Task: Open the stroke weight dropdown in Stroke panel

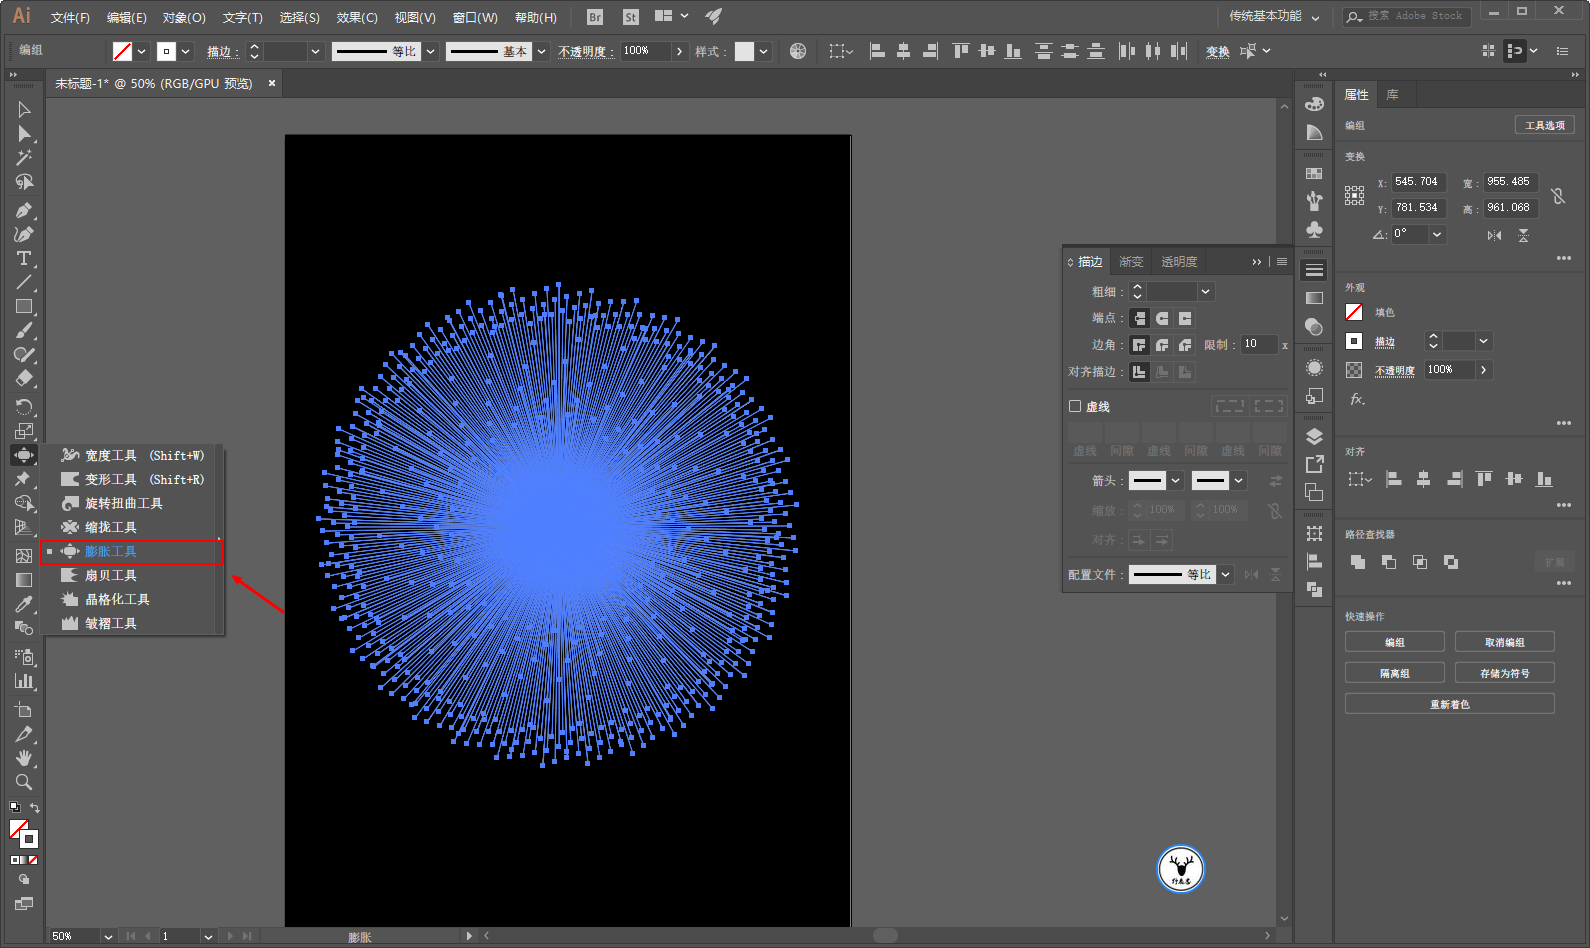Action: pyautogui.click(x=1206, y=292)
